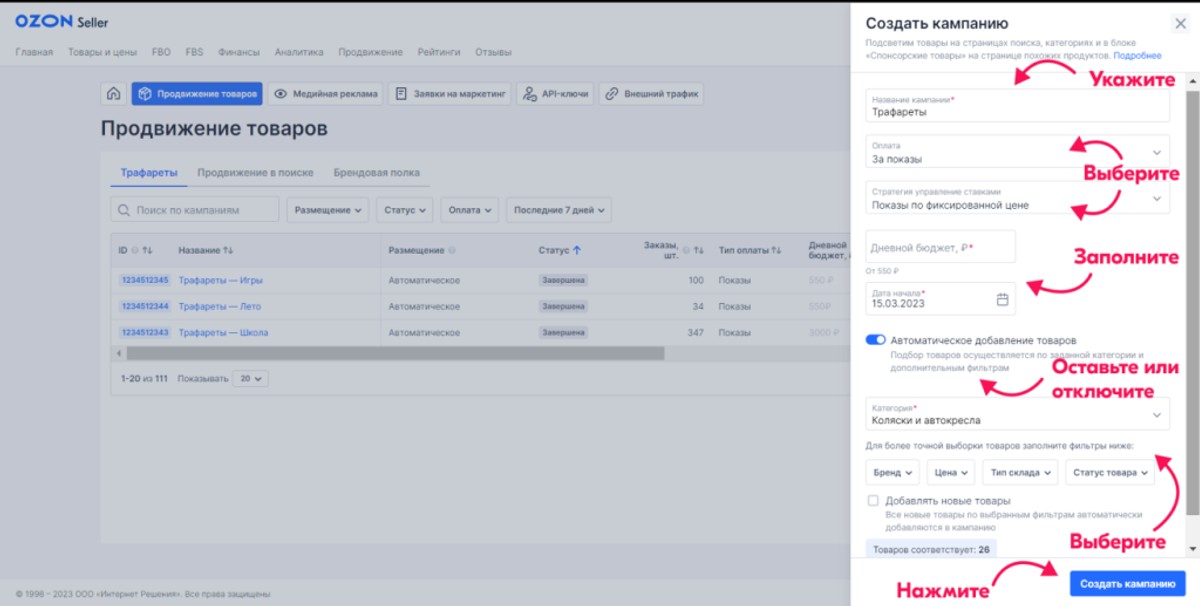Open Продвижение товаров toolbar button
This screenshot has height=606, width=1200.
(x=197, y=94)
